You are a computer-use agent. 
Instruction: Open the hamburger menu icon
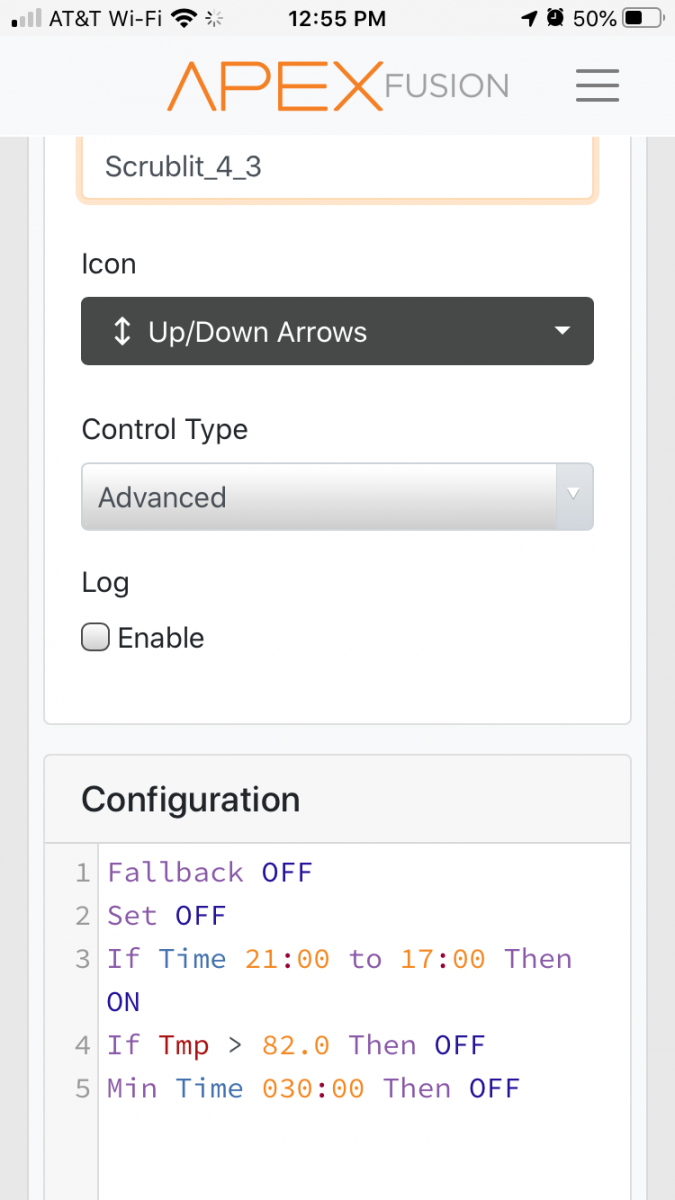(x=597, y=85)
